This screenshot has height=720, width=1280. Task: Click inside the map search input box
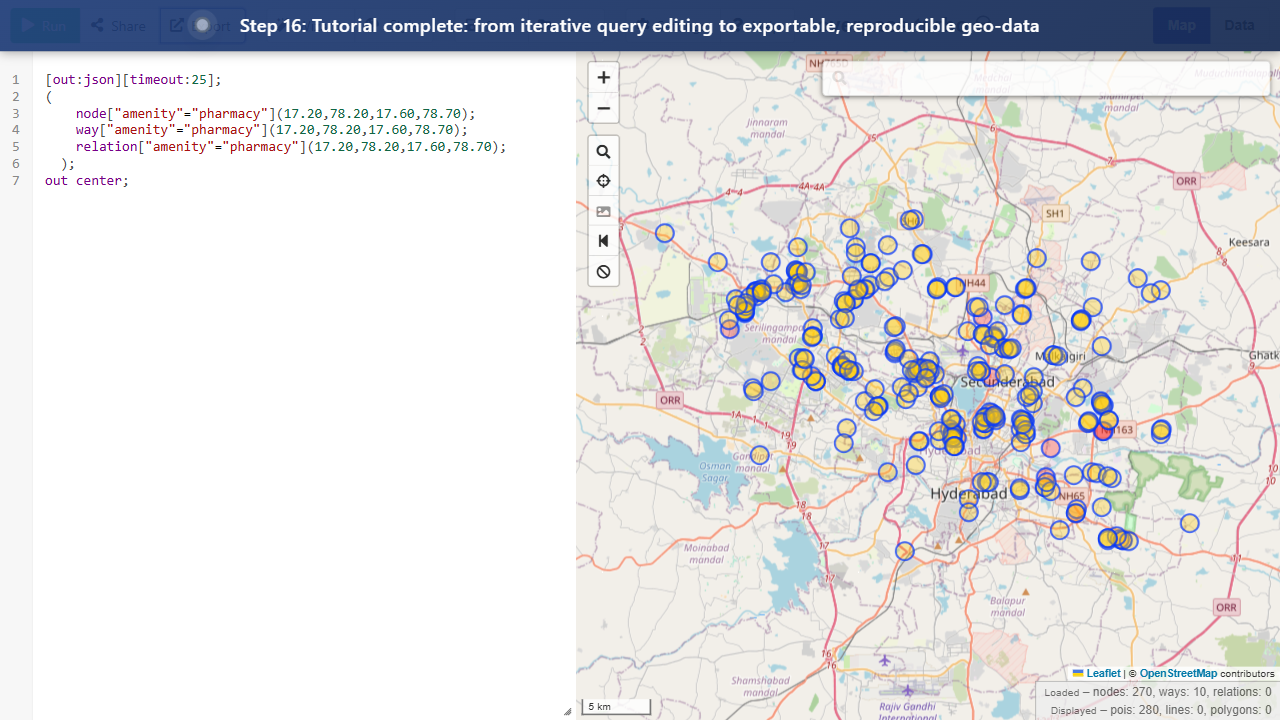(x=1045, y=78)
